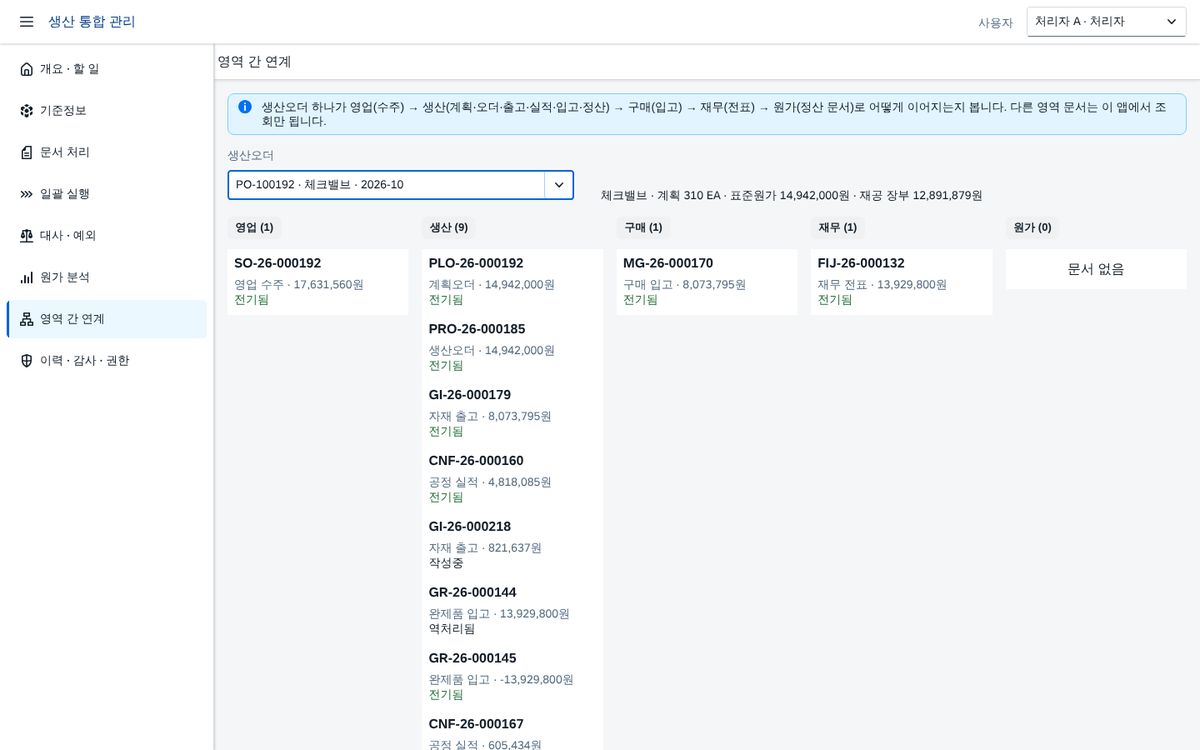The width and height of the screenshot is (1200, 750).
Task: Click 공정 실적 · 4,818,085원 text
Action: pyautogui.click(x=490, y=483)
